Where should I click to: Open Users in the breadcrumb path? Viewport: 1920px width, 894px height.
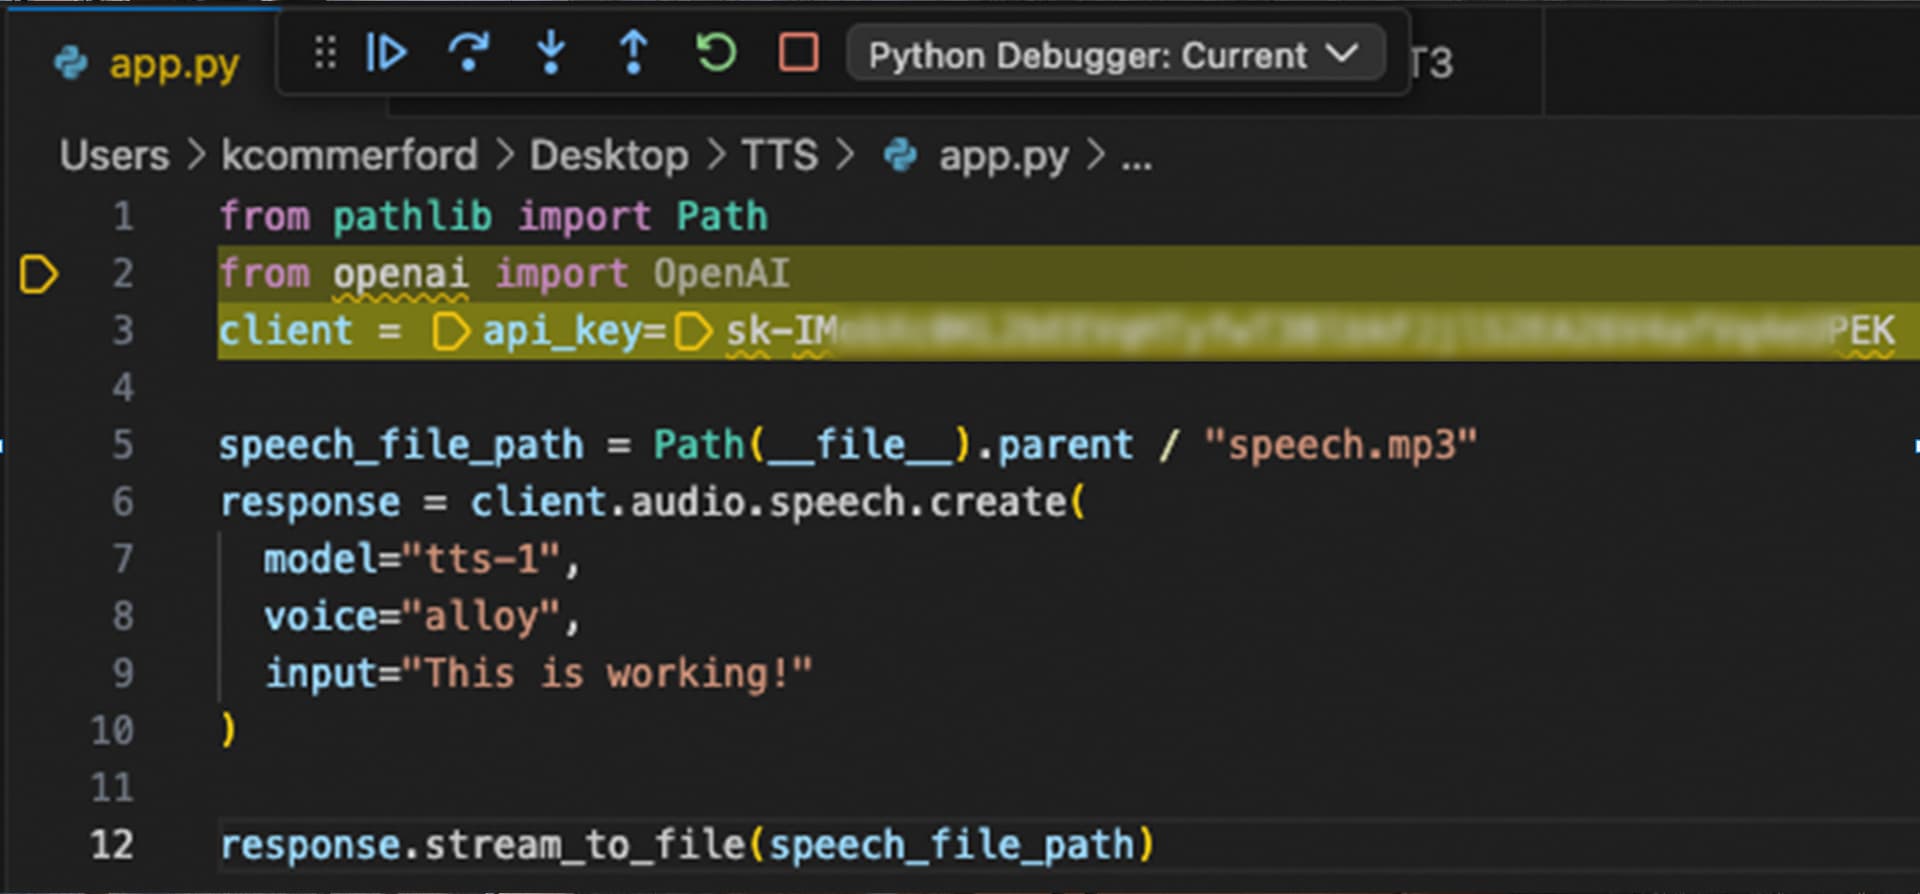point(115,156)
